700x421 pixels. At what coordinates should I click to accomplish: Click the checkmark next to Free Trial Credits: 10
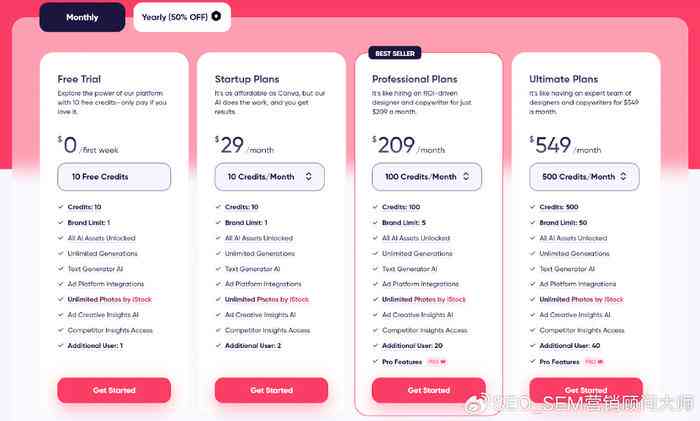pos(60,207)
